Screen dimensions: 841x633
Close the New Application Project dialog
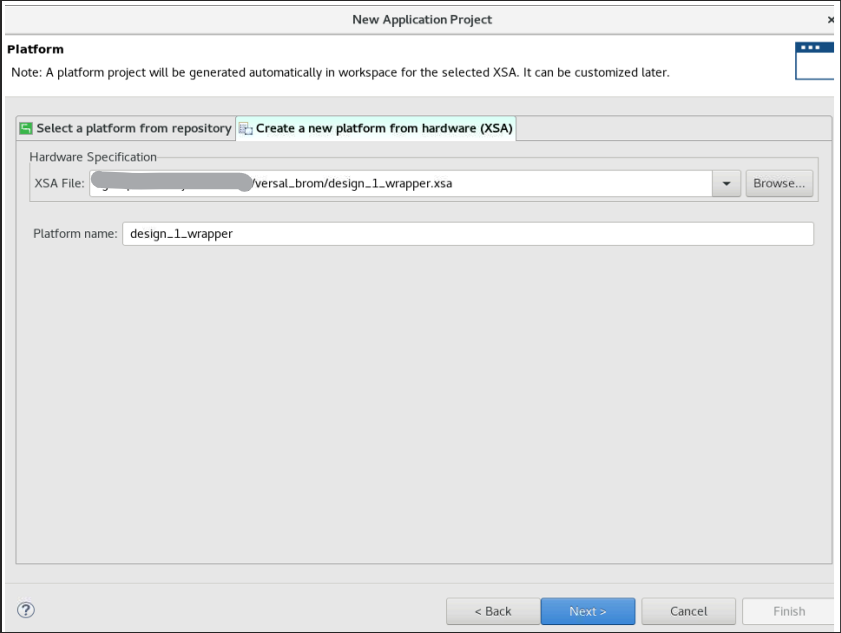[x=831, y=19]
